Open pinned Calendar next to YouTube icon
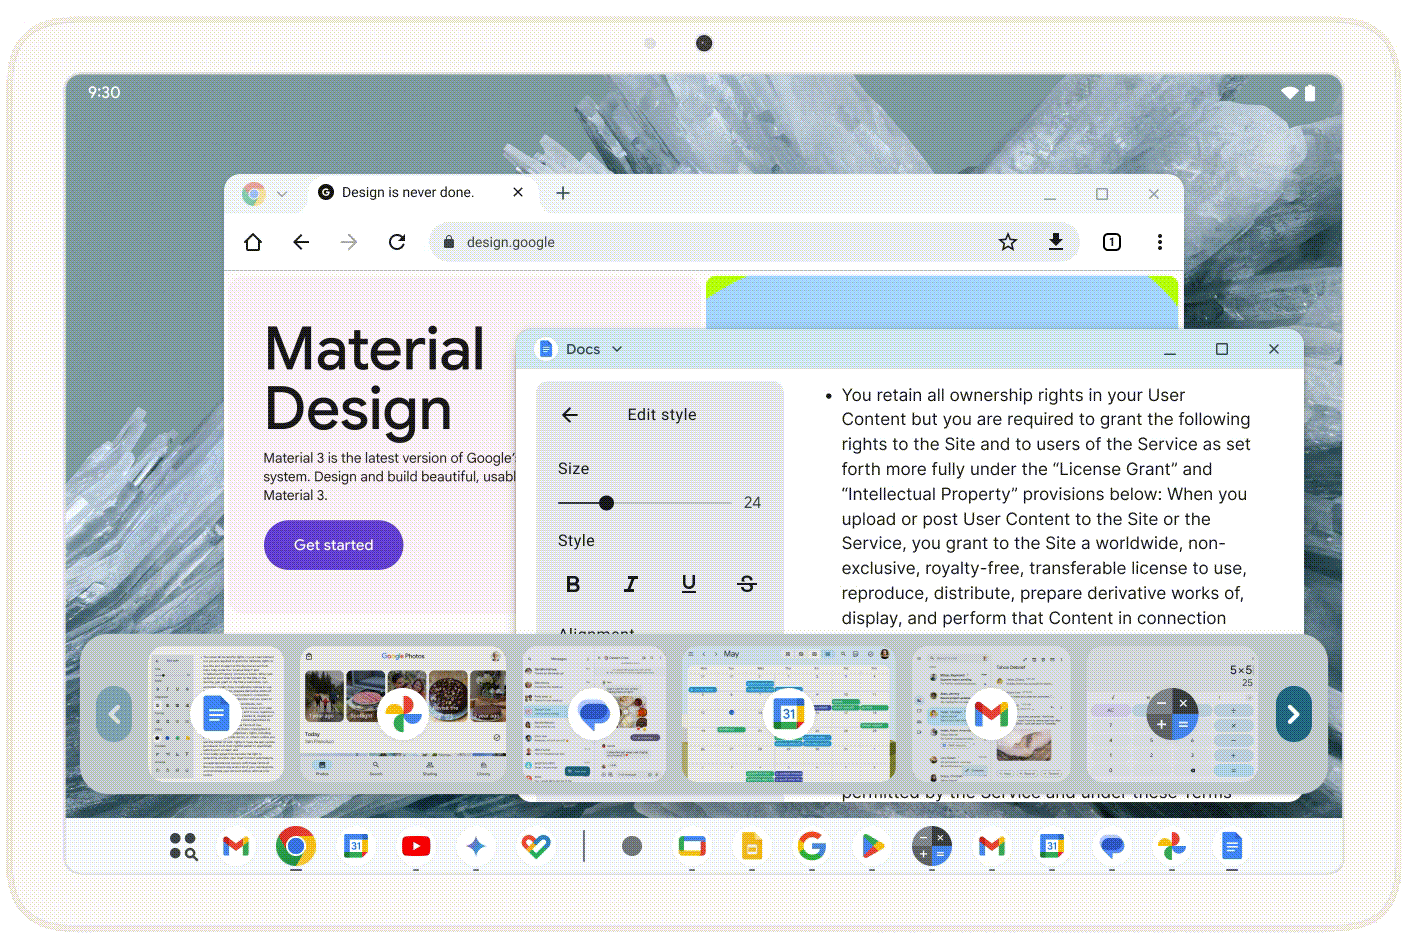Viewport: 1410px width, 943px height. [356, 847]
